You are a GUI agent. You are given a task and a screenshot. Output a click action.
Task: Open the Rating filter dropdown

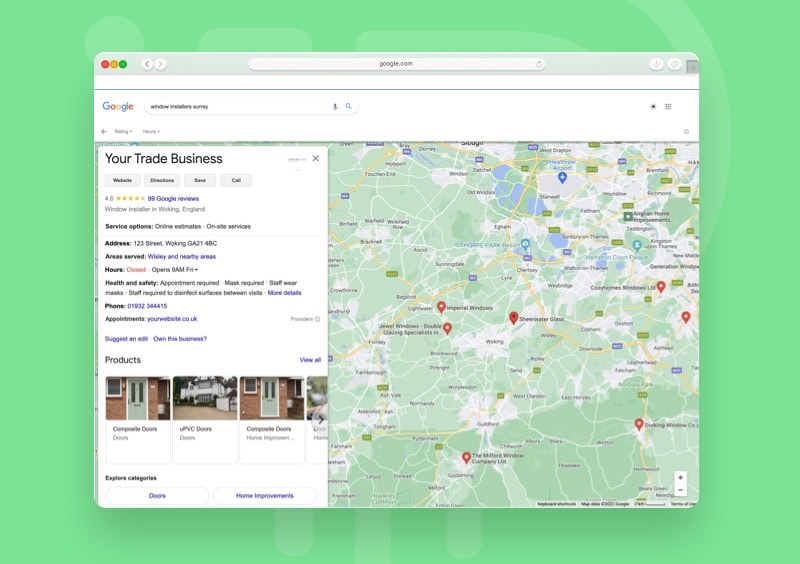123,131
